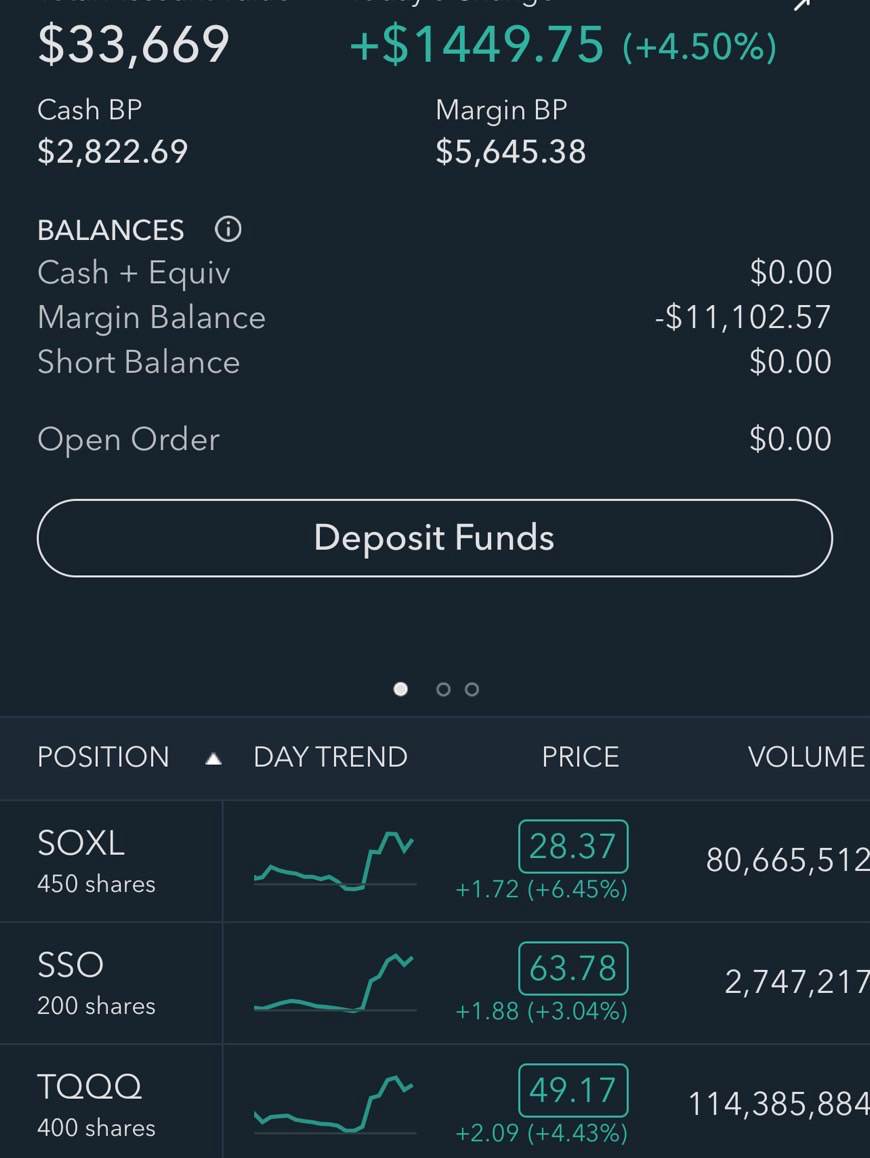This screenshot has width=870, height=1158.
Task: Click the SSO price box 63.78
Action: pos(573,968)
